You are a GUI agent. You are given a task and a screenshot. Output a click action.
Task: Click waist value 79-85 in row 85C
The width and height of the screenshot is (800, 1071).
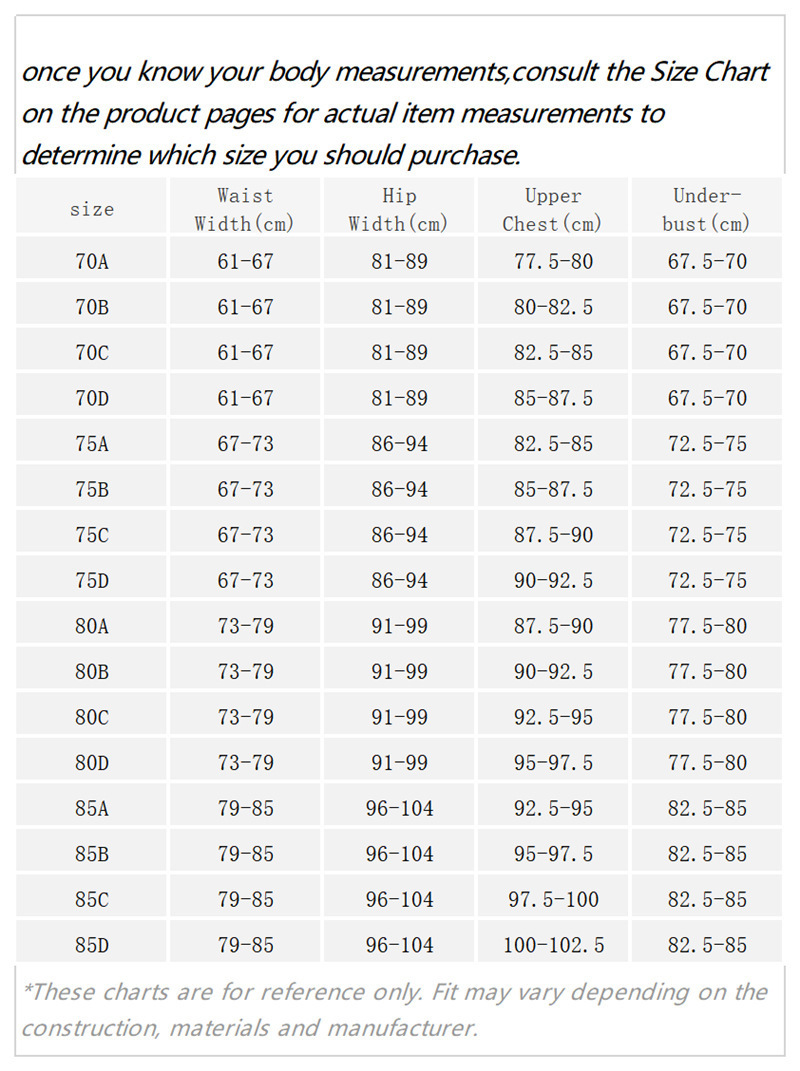[245, 899]
